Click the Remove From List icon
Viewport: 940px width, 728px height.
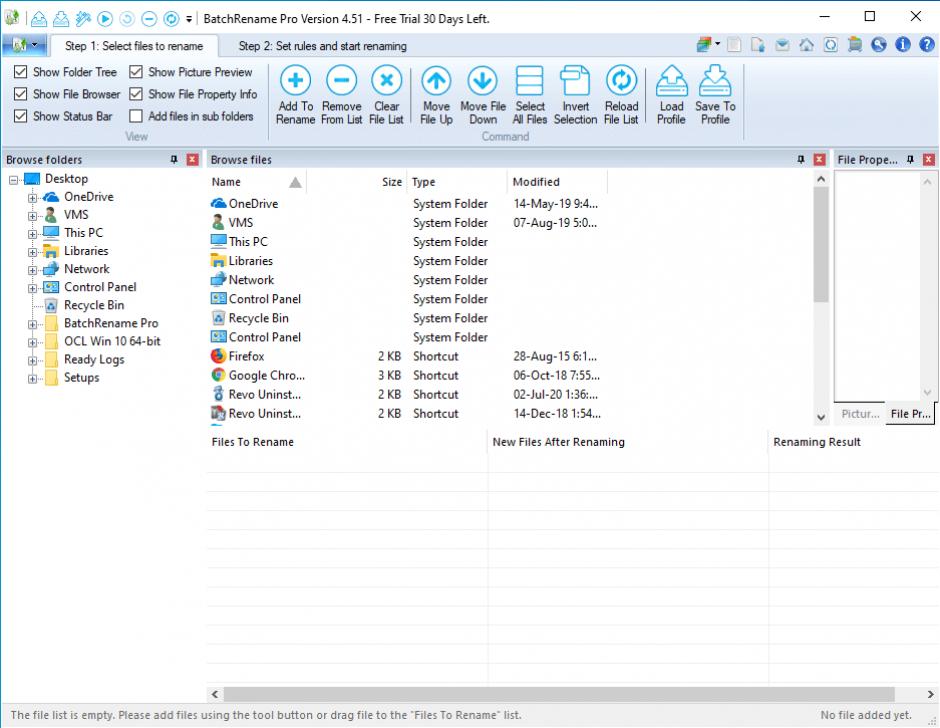point(341,80)
